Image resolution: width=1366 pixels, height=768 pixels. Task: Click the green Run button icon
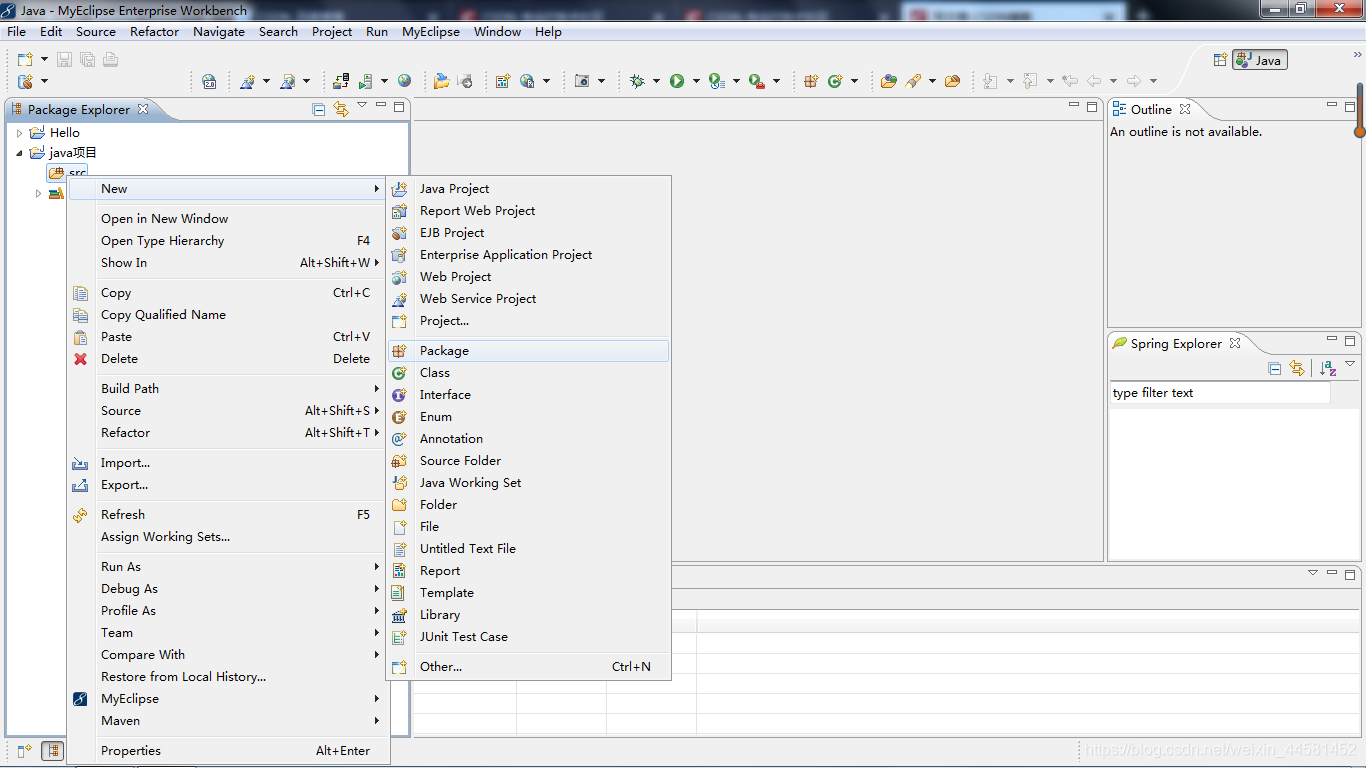pyautogui.click(x=677, y=81)
